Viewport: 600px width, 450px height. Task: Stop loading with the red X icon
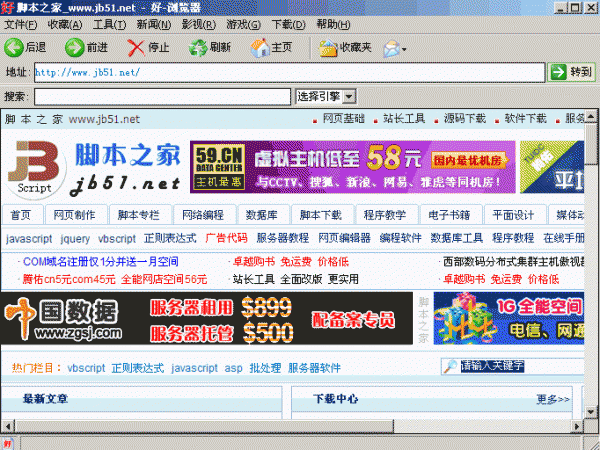(x=136, y=48)
